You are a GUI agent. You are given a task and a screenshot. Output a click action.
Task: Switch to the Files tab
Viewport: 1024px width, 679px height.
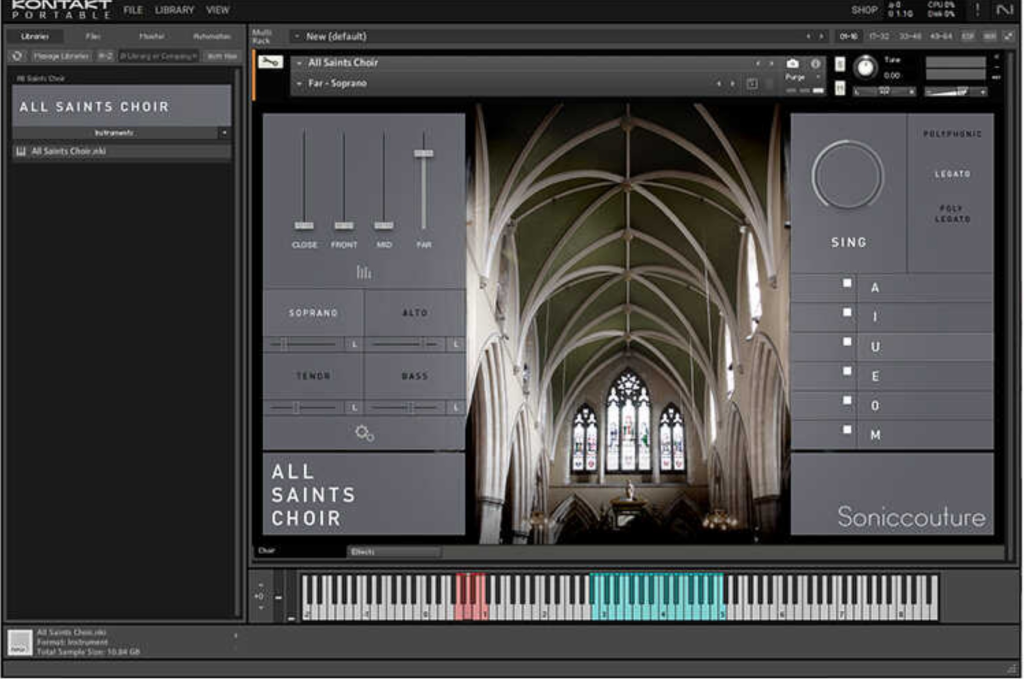[x=93, y=37]
